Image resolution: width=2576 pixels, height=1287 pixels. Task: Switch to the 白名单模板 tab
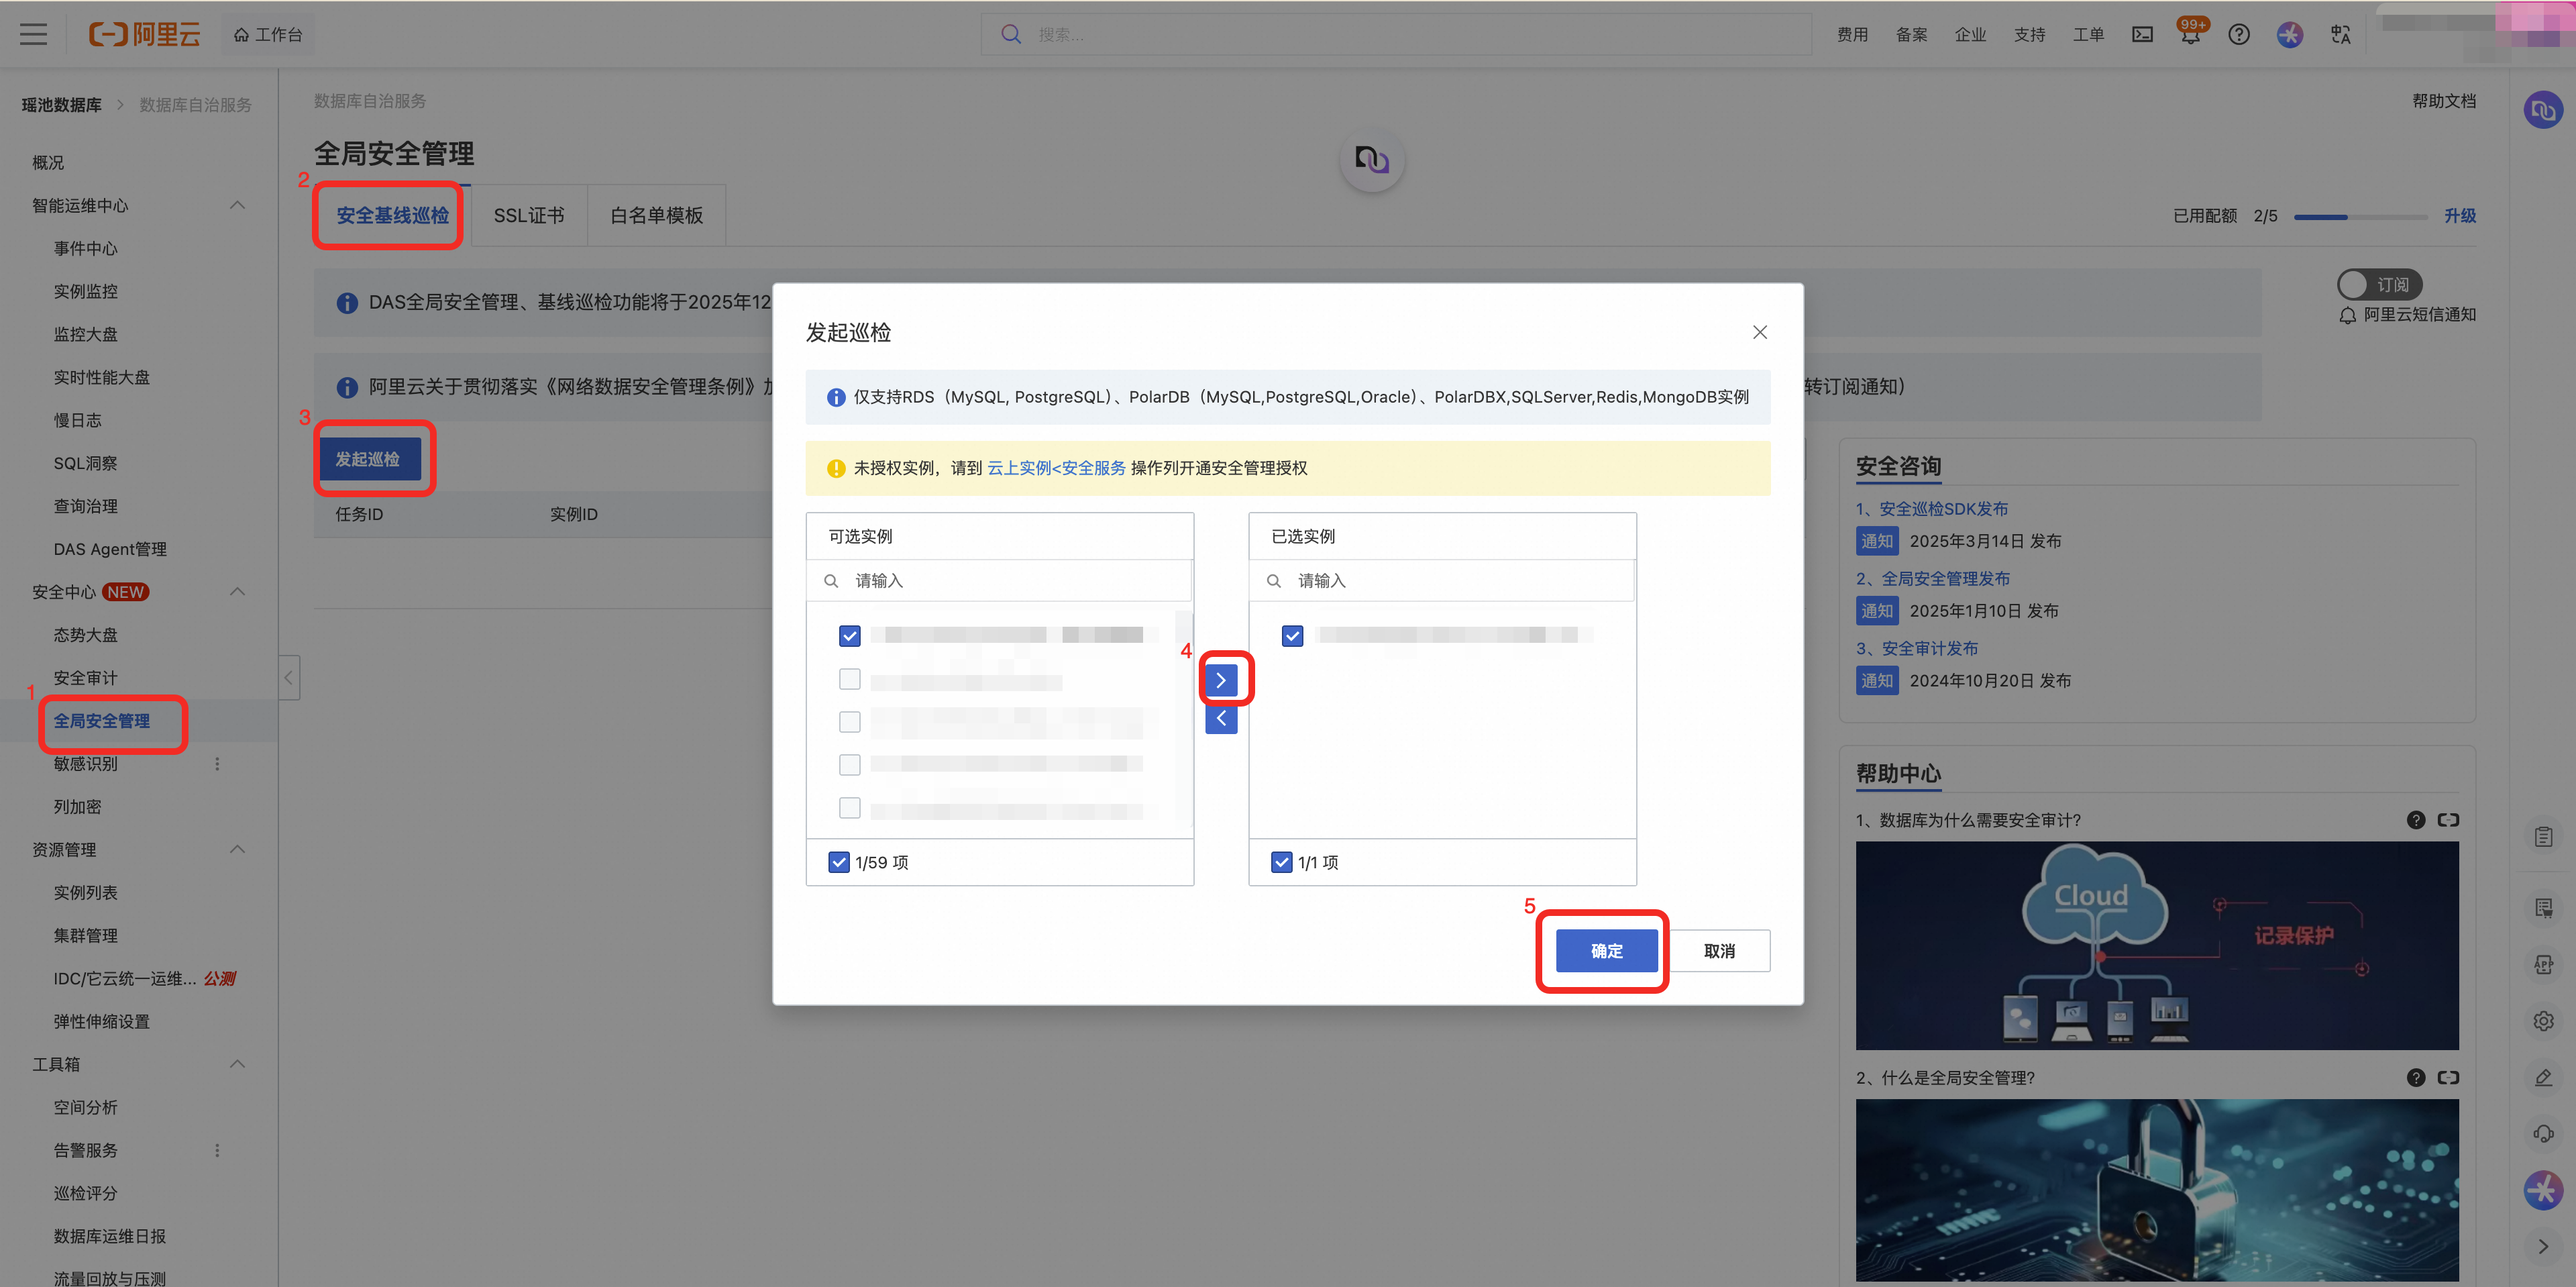[656, 216]
